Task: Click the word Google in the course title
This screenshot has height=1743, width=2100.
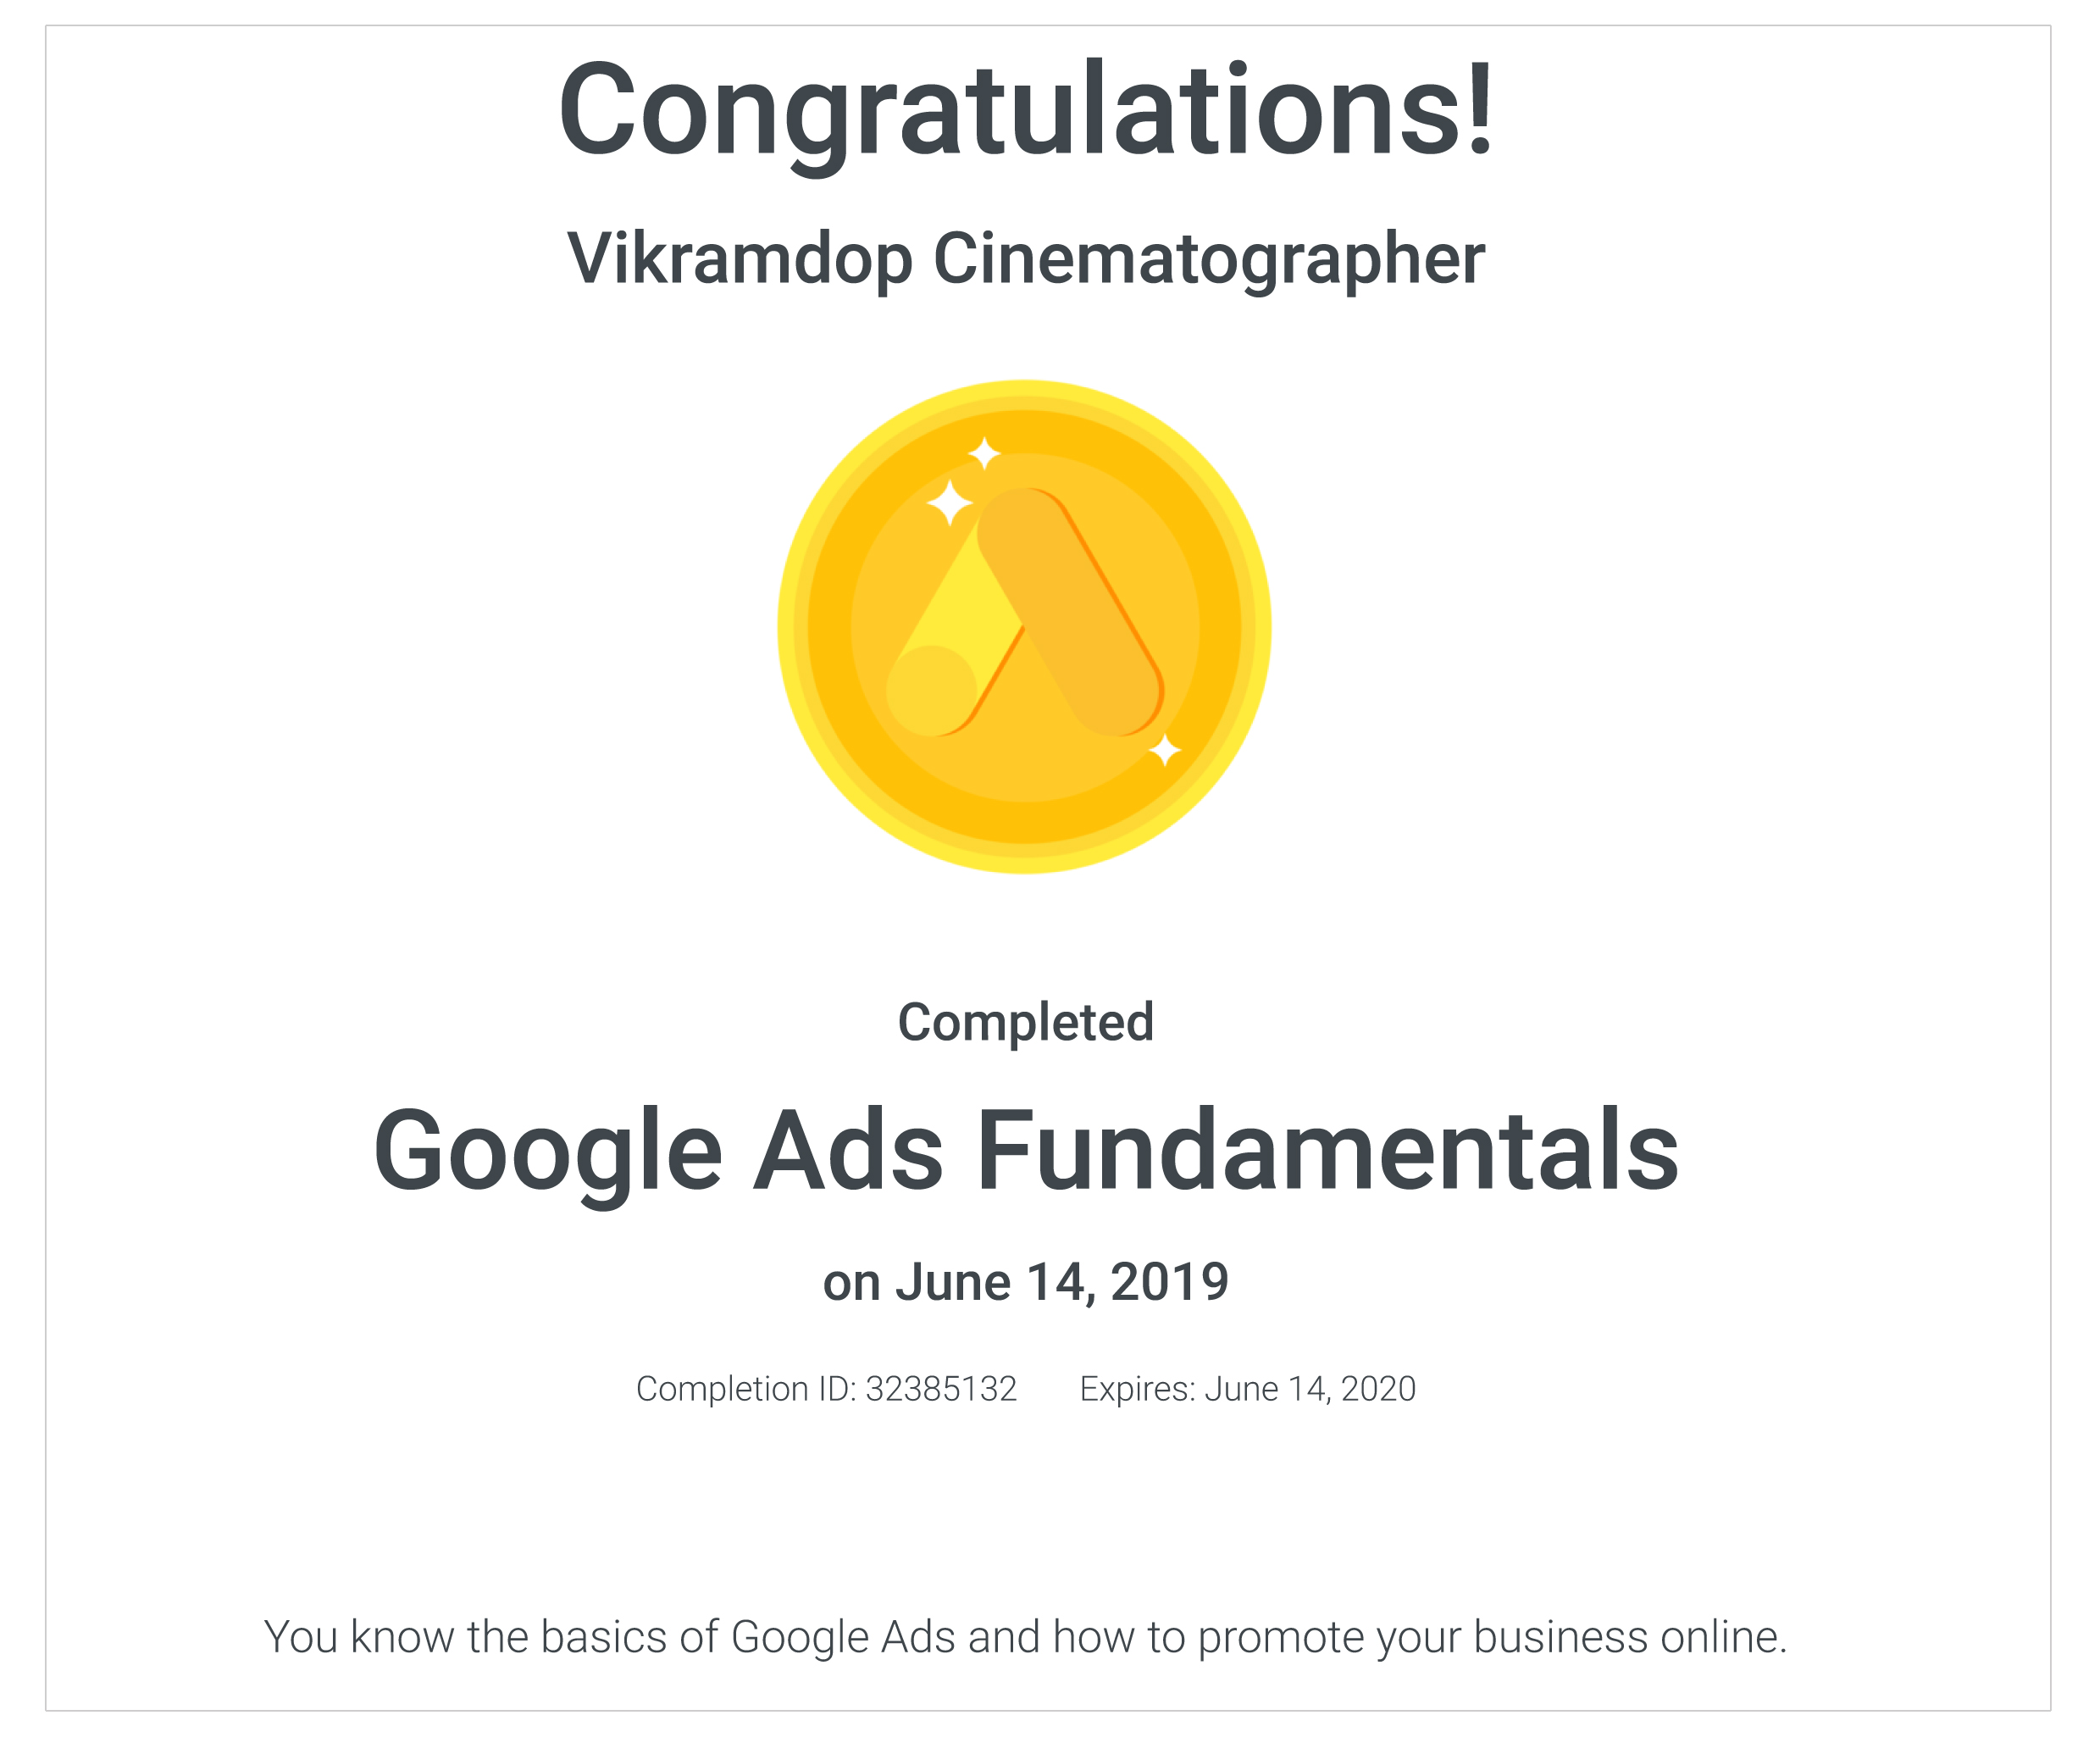Action: click(x=547, y=1154)
